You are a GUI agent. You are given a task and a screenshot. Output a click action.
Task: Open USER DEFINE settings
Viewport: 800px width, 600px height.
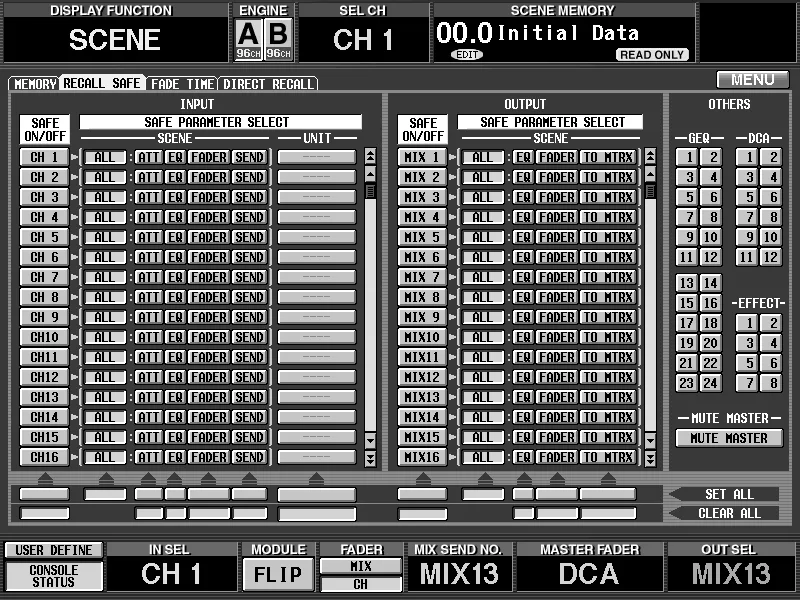coord(54,550)
